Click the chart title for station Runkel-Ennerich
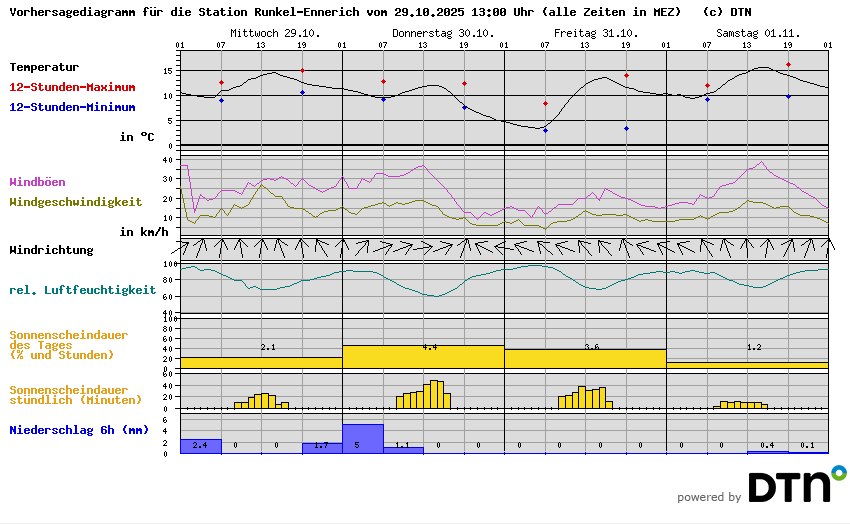850x524 pixels. [380, 12]
